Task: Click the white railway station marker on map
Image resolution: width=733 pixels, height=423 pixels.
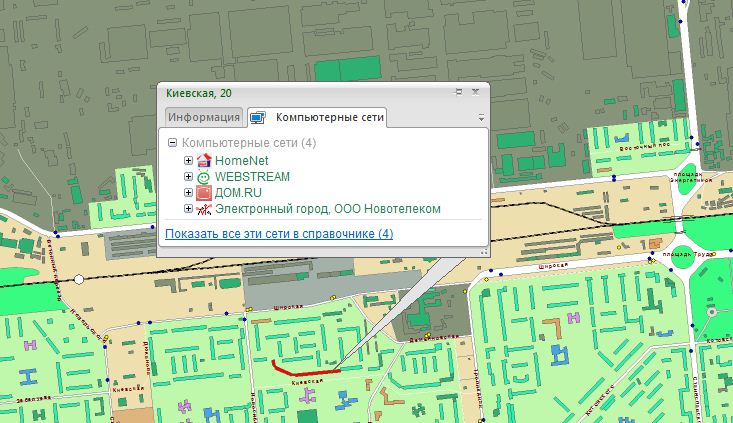Action: click(x=79, y=280)
